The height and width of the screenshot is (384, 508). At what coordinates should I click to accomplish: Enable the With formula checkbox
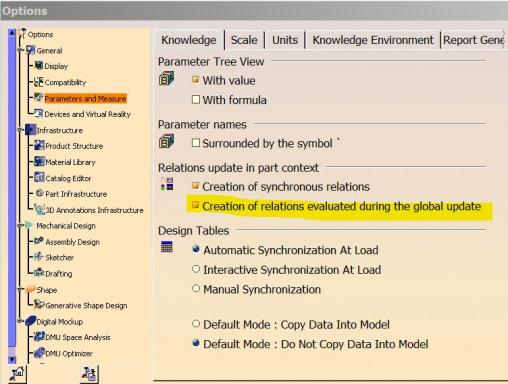point(196,99)
